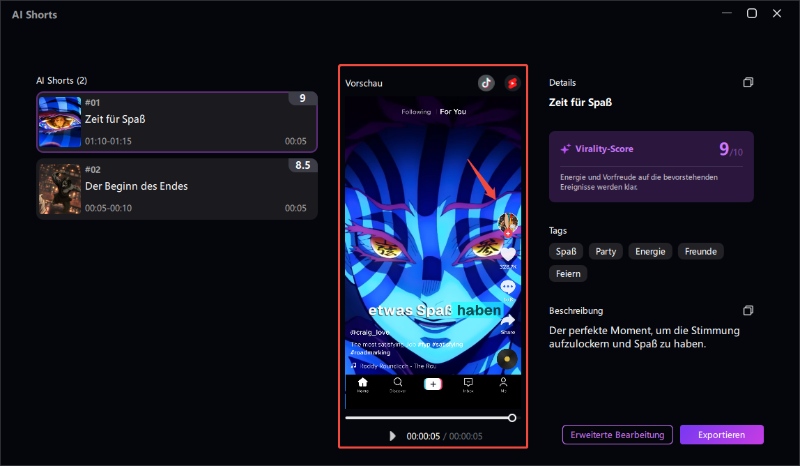Close the AI Shorts window
Viewport: 800px width, 466px height.
[x=777, y=13]
